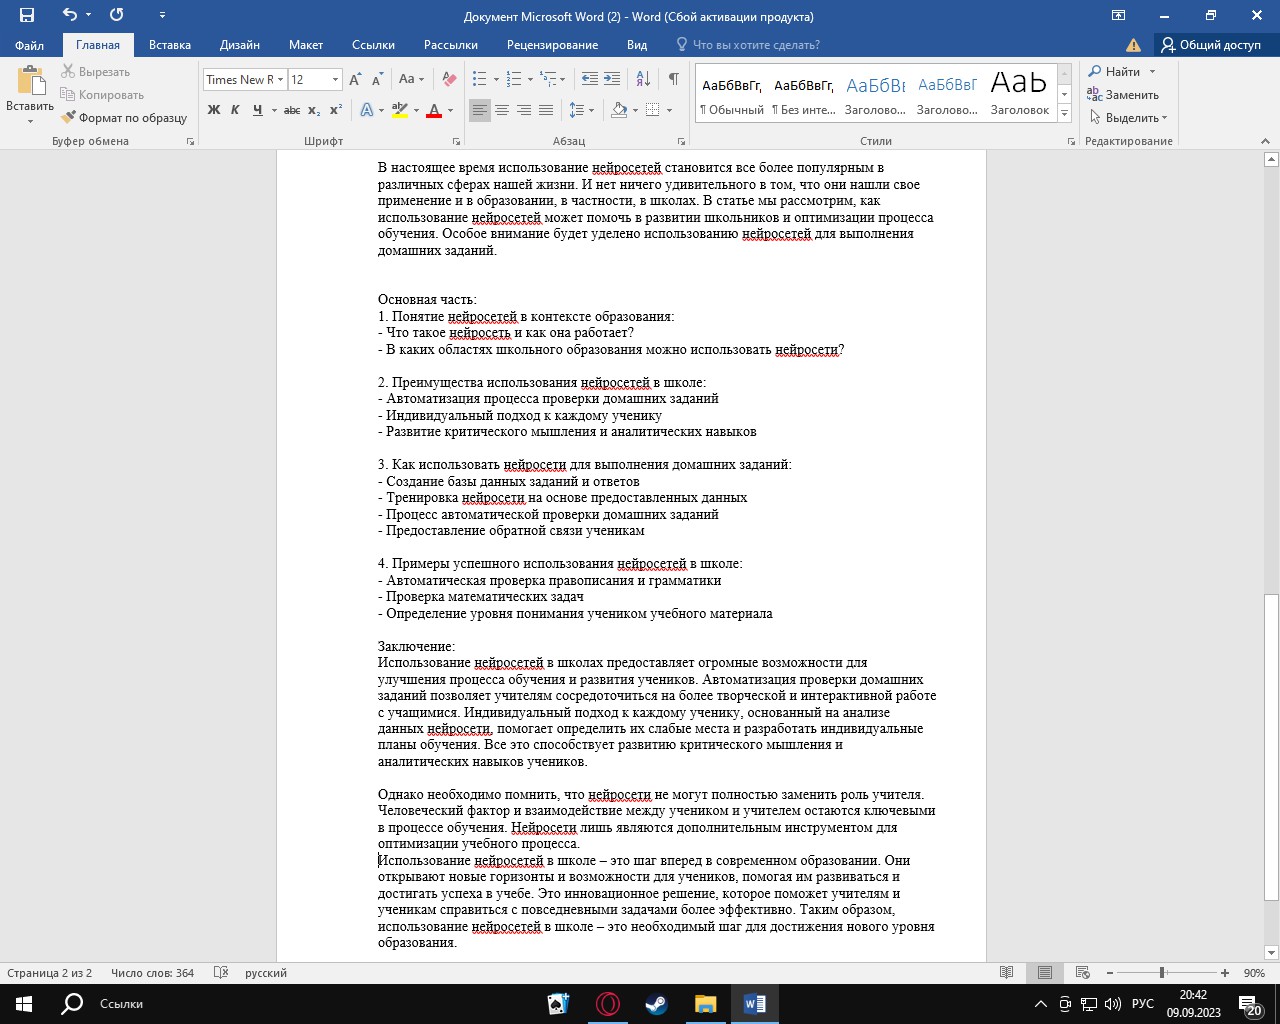Undo the last action
The width and height of the screenshot is (1280, 1024).
pyautogui.click(x=70, y=15)
